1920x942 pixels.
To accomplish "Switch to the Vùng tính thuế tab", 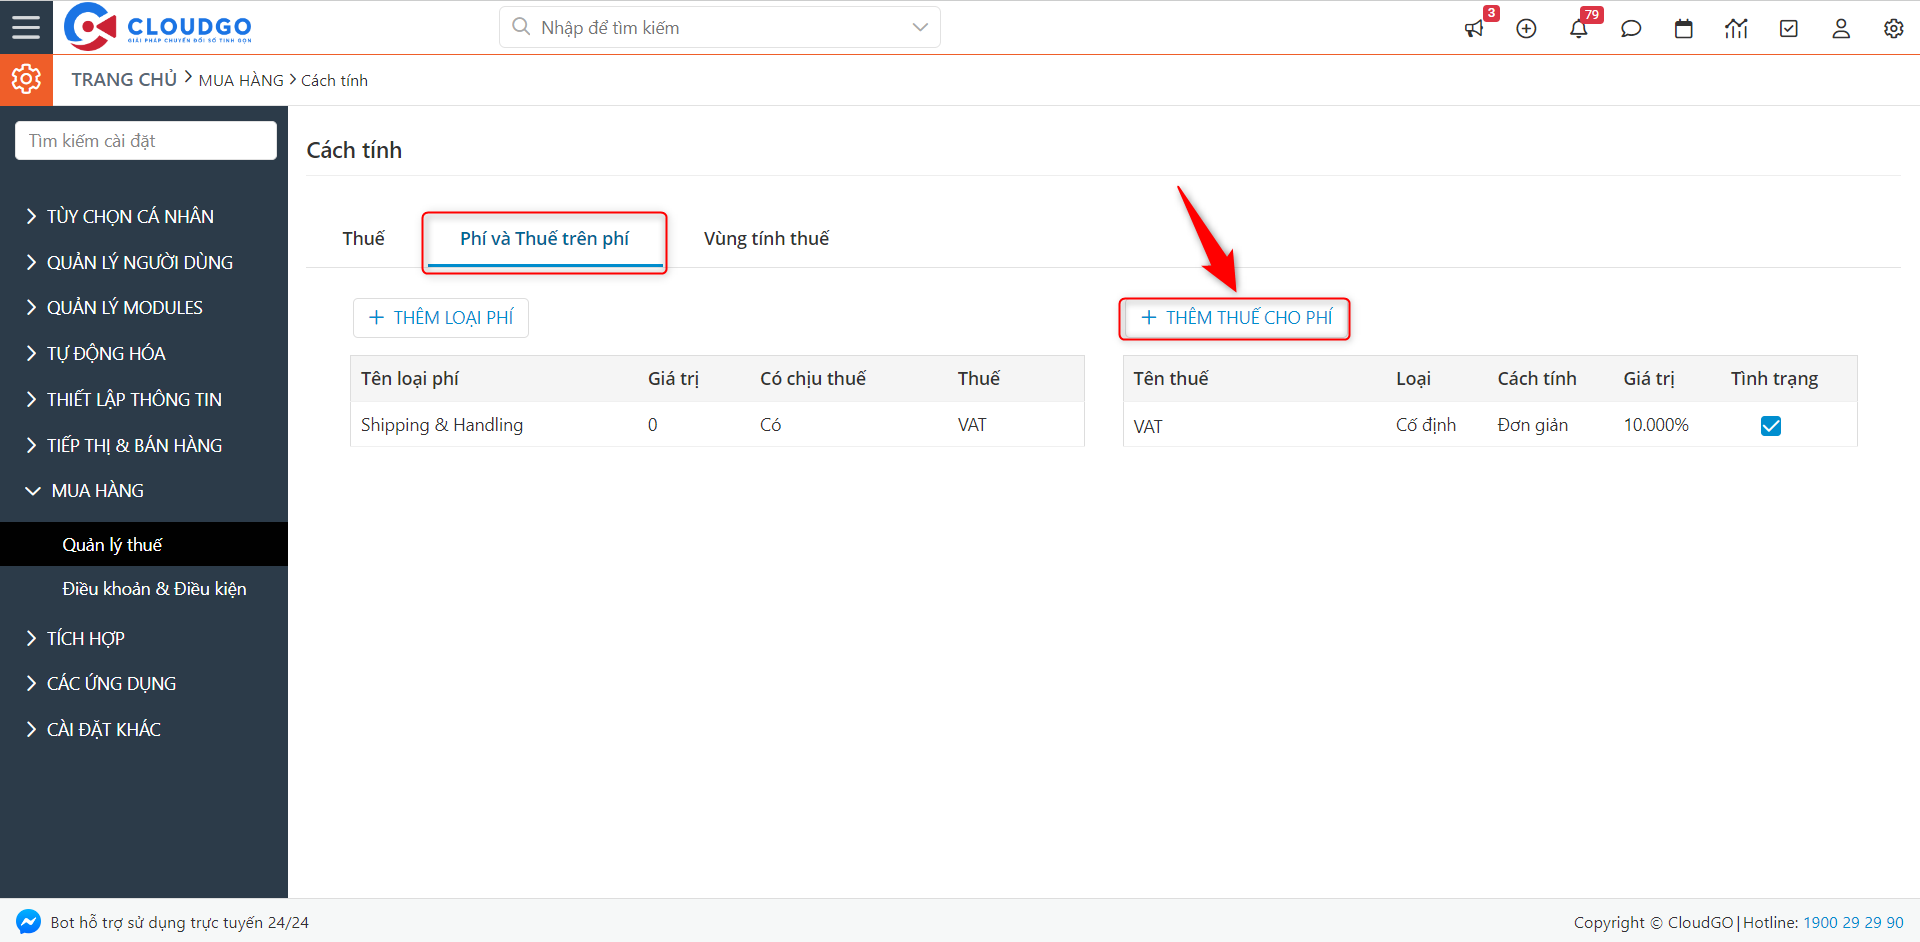I will tap(766, 239).
